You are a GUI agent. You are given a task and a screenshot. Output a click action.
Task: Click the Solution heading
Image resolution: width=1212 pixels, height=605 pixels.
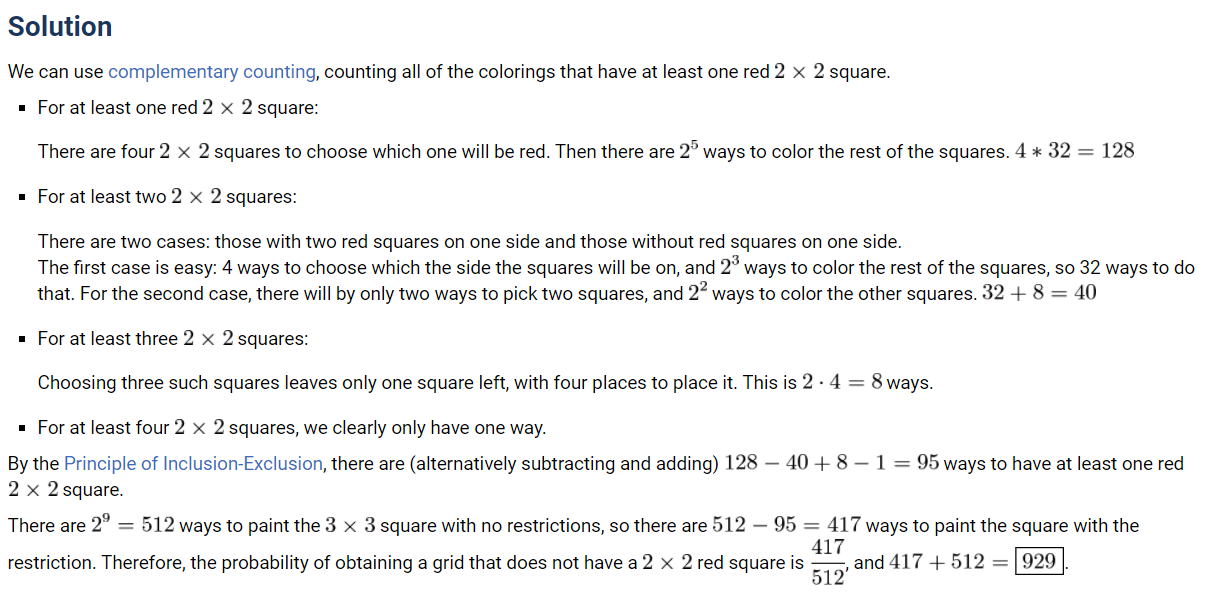[60, 27]
